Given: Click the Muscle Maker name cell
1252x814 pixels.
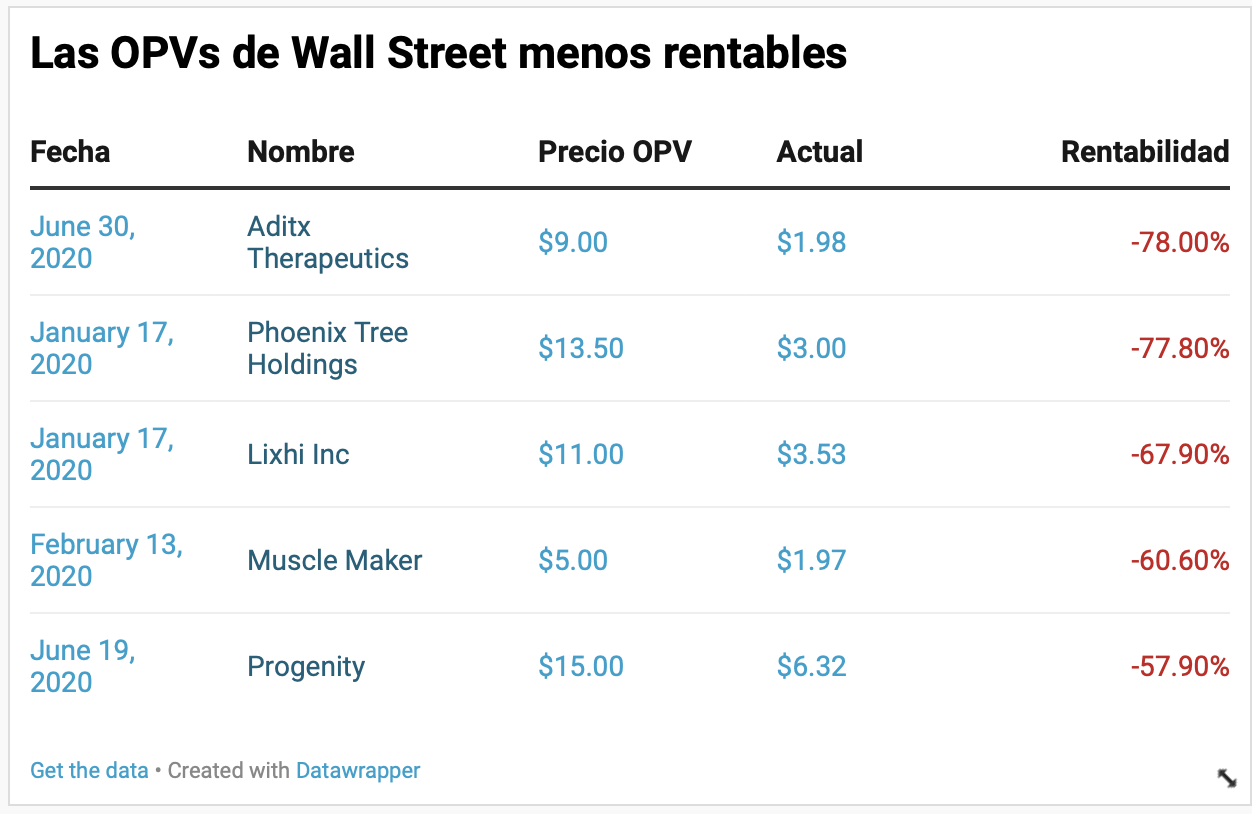Looking at the screenshot, I should [x=335, y=561].
